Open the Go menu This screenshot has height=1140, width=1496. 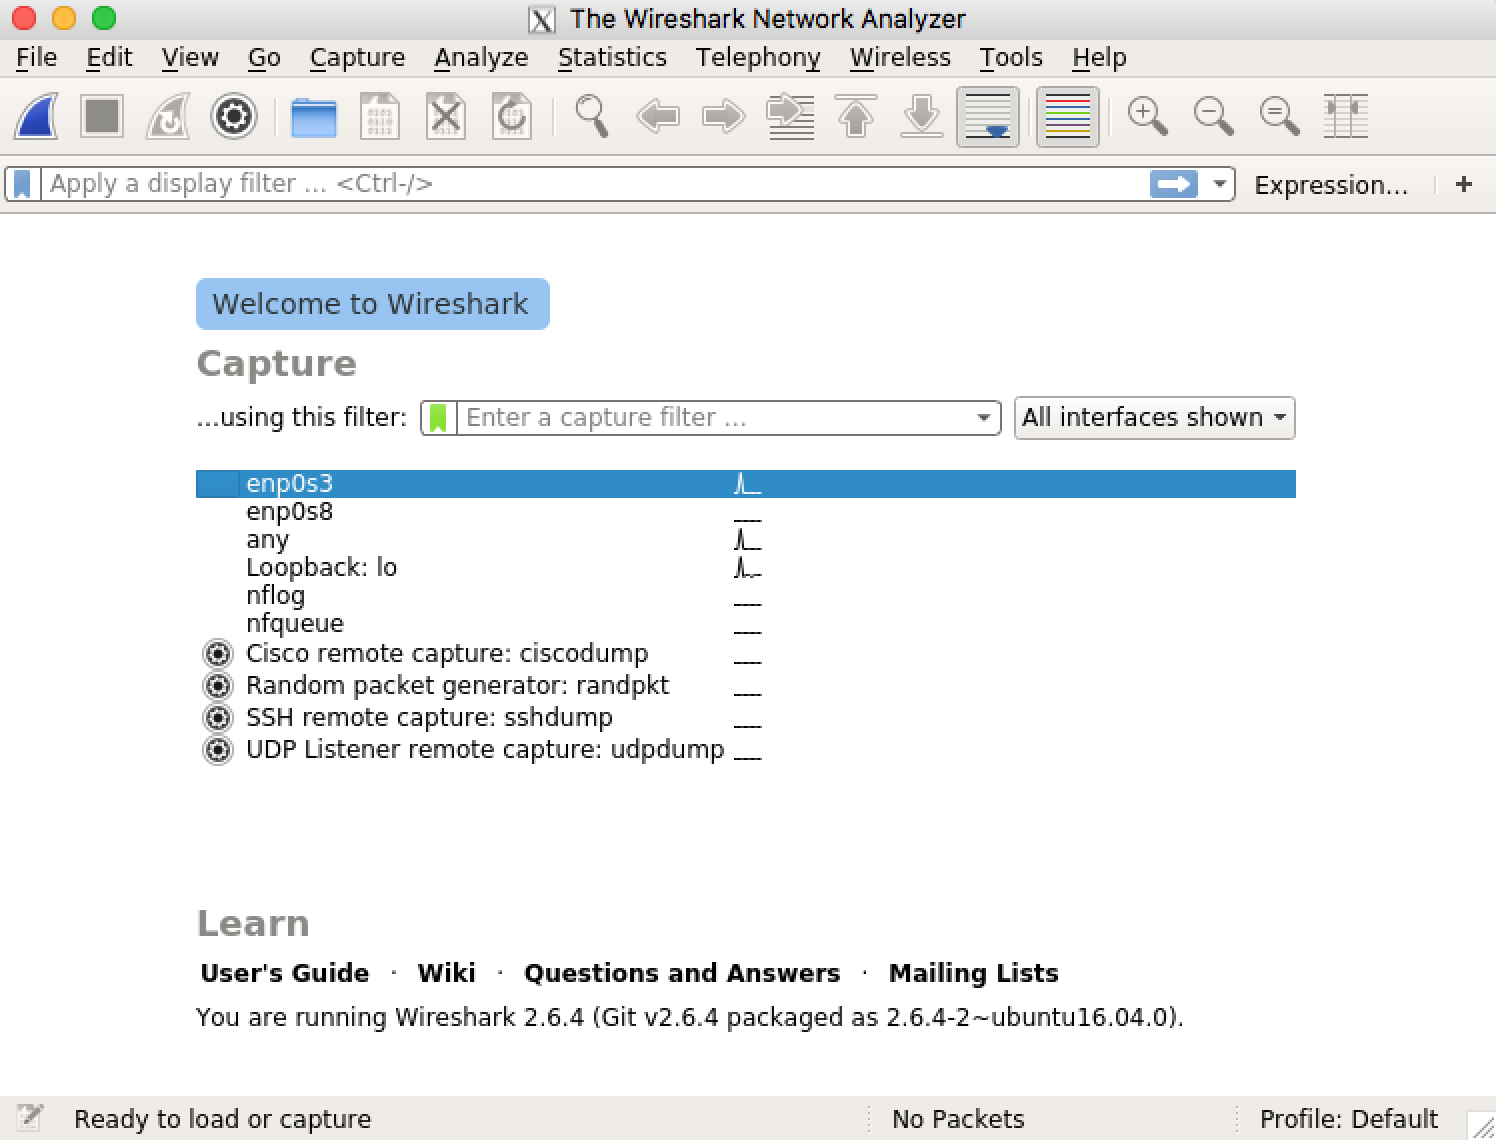click(264, 58)
